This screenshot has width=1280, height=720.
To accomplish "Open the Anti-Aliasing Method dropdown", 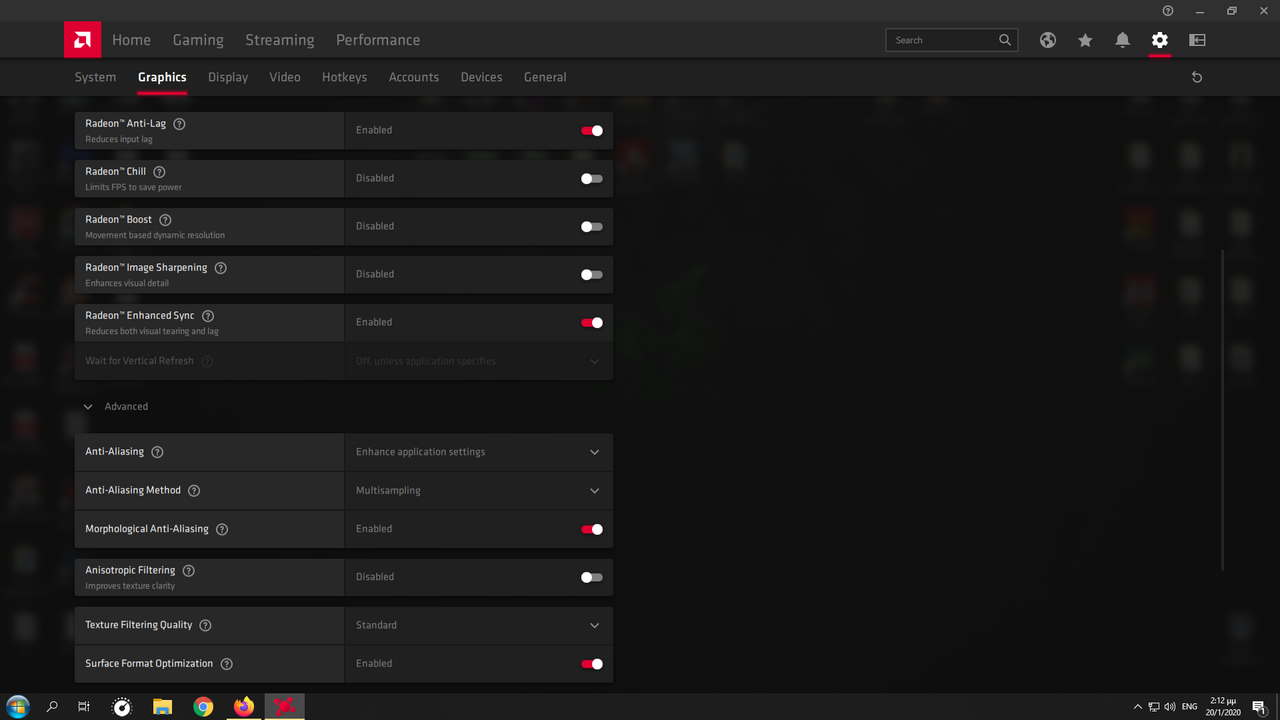I will (479, 491).
